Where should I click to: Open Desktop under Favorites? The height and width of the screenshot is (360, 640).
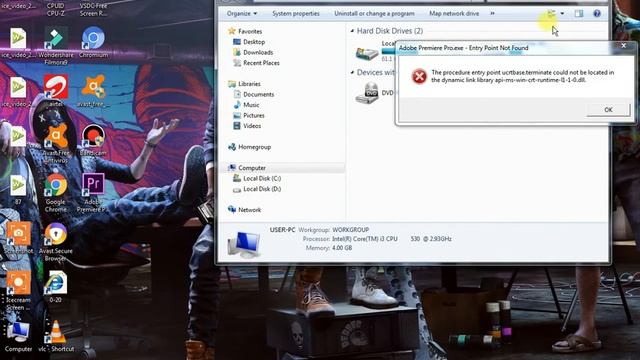249,42
